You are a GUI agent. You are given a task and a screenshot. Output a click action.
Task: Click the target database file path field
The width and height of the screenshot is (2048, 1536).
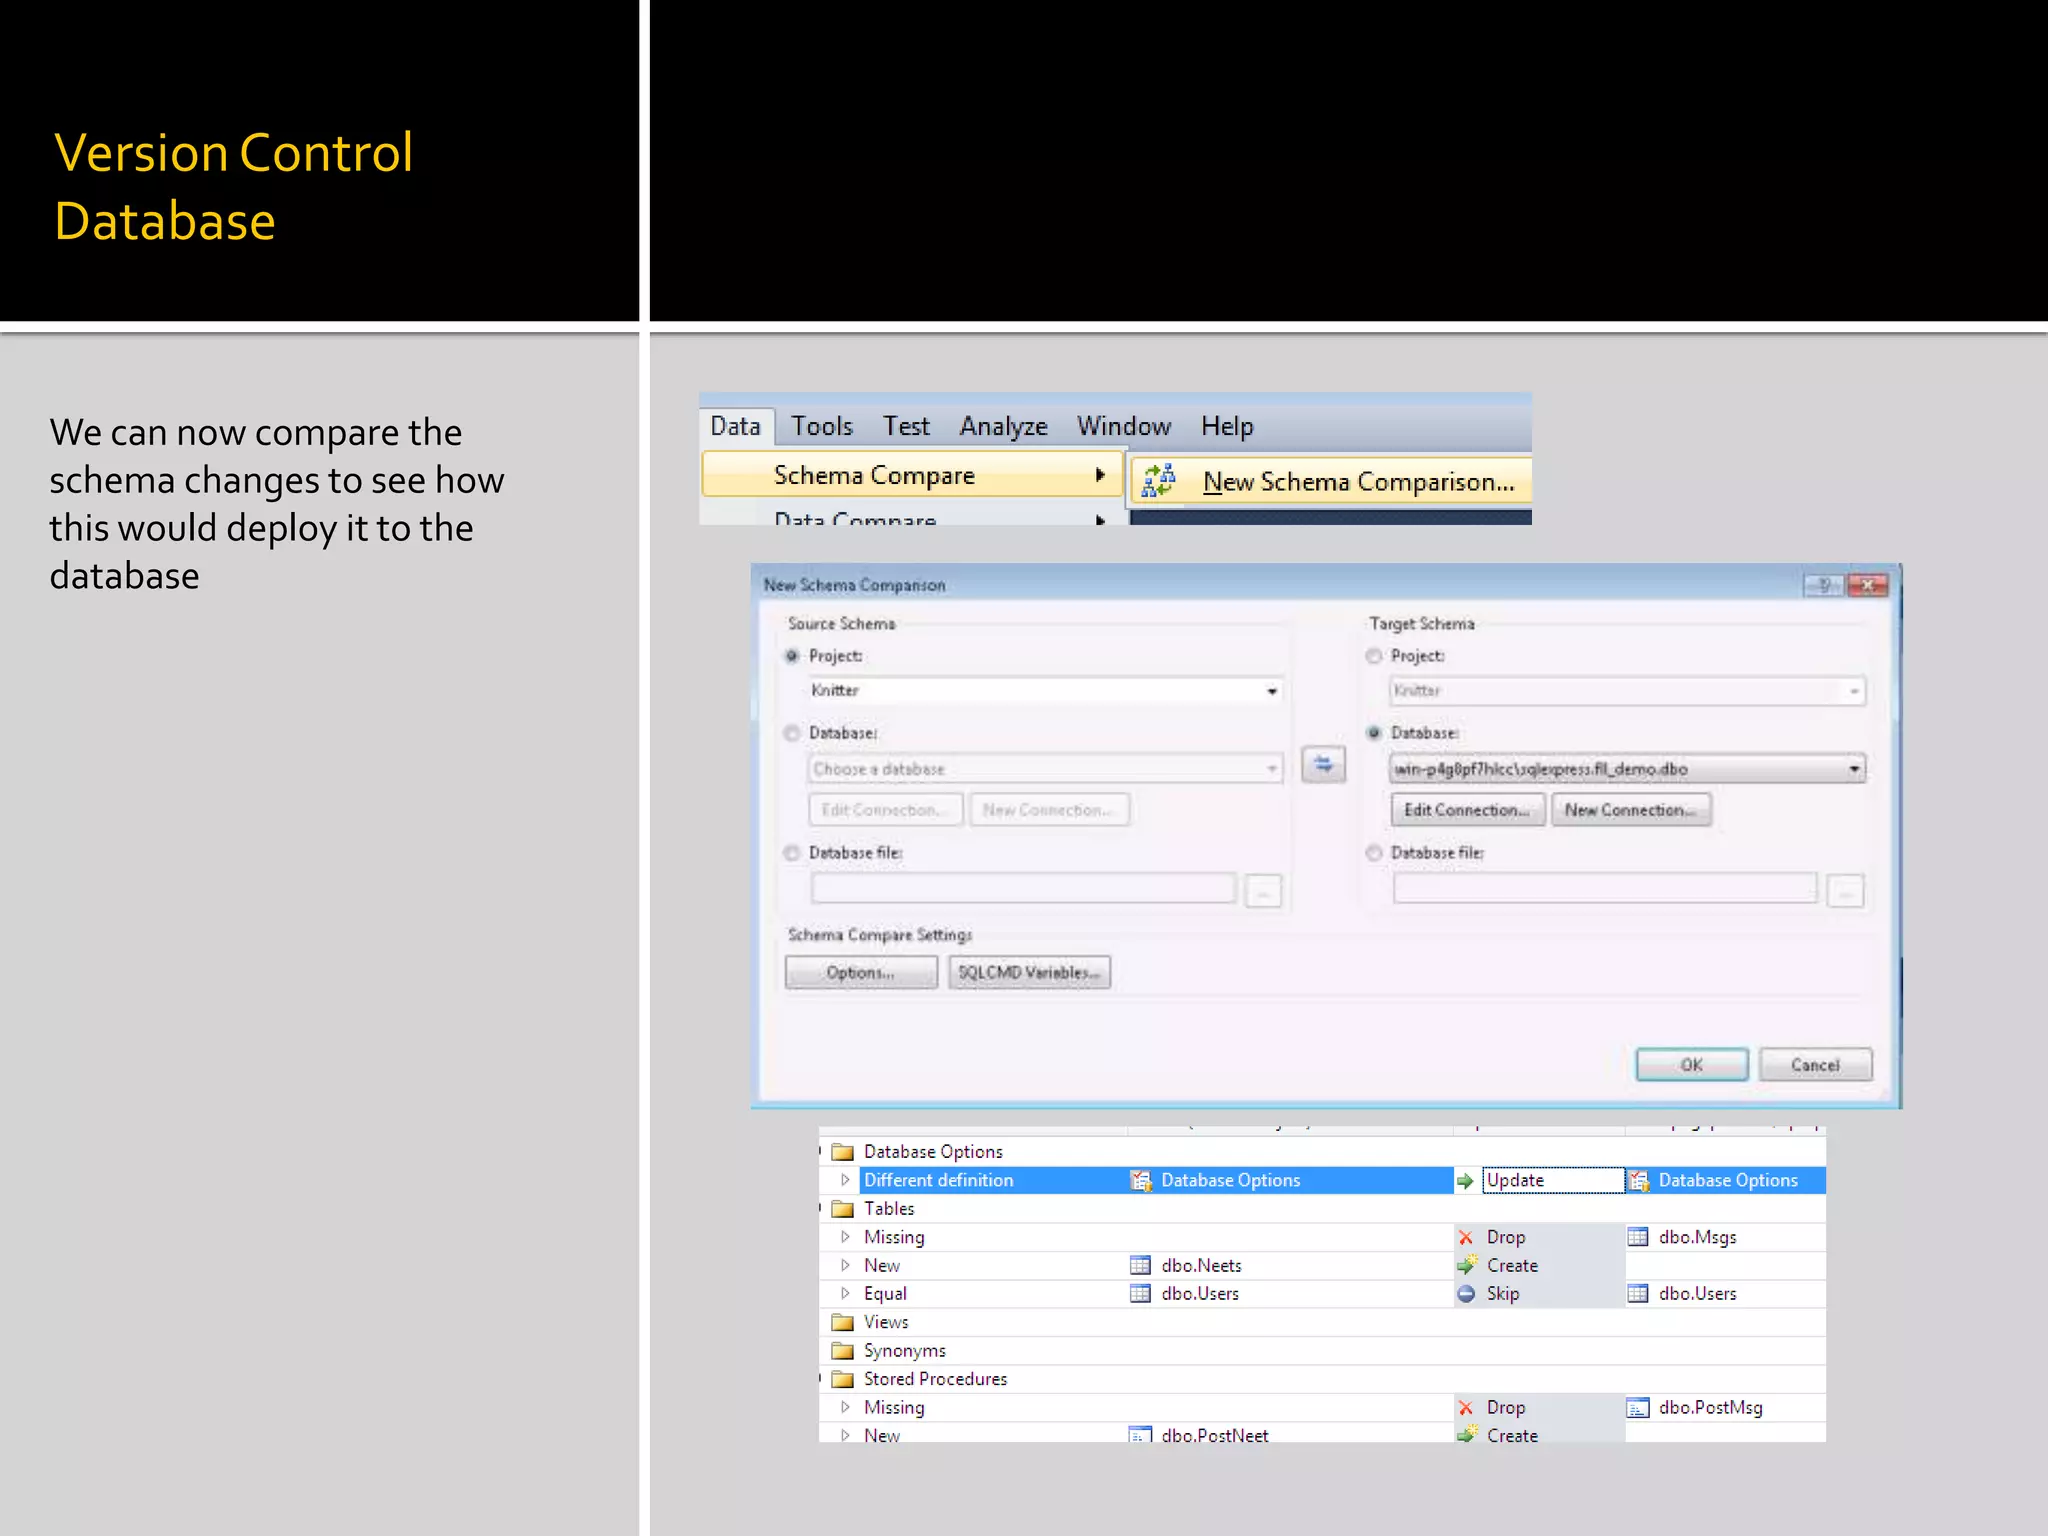1605,888
